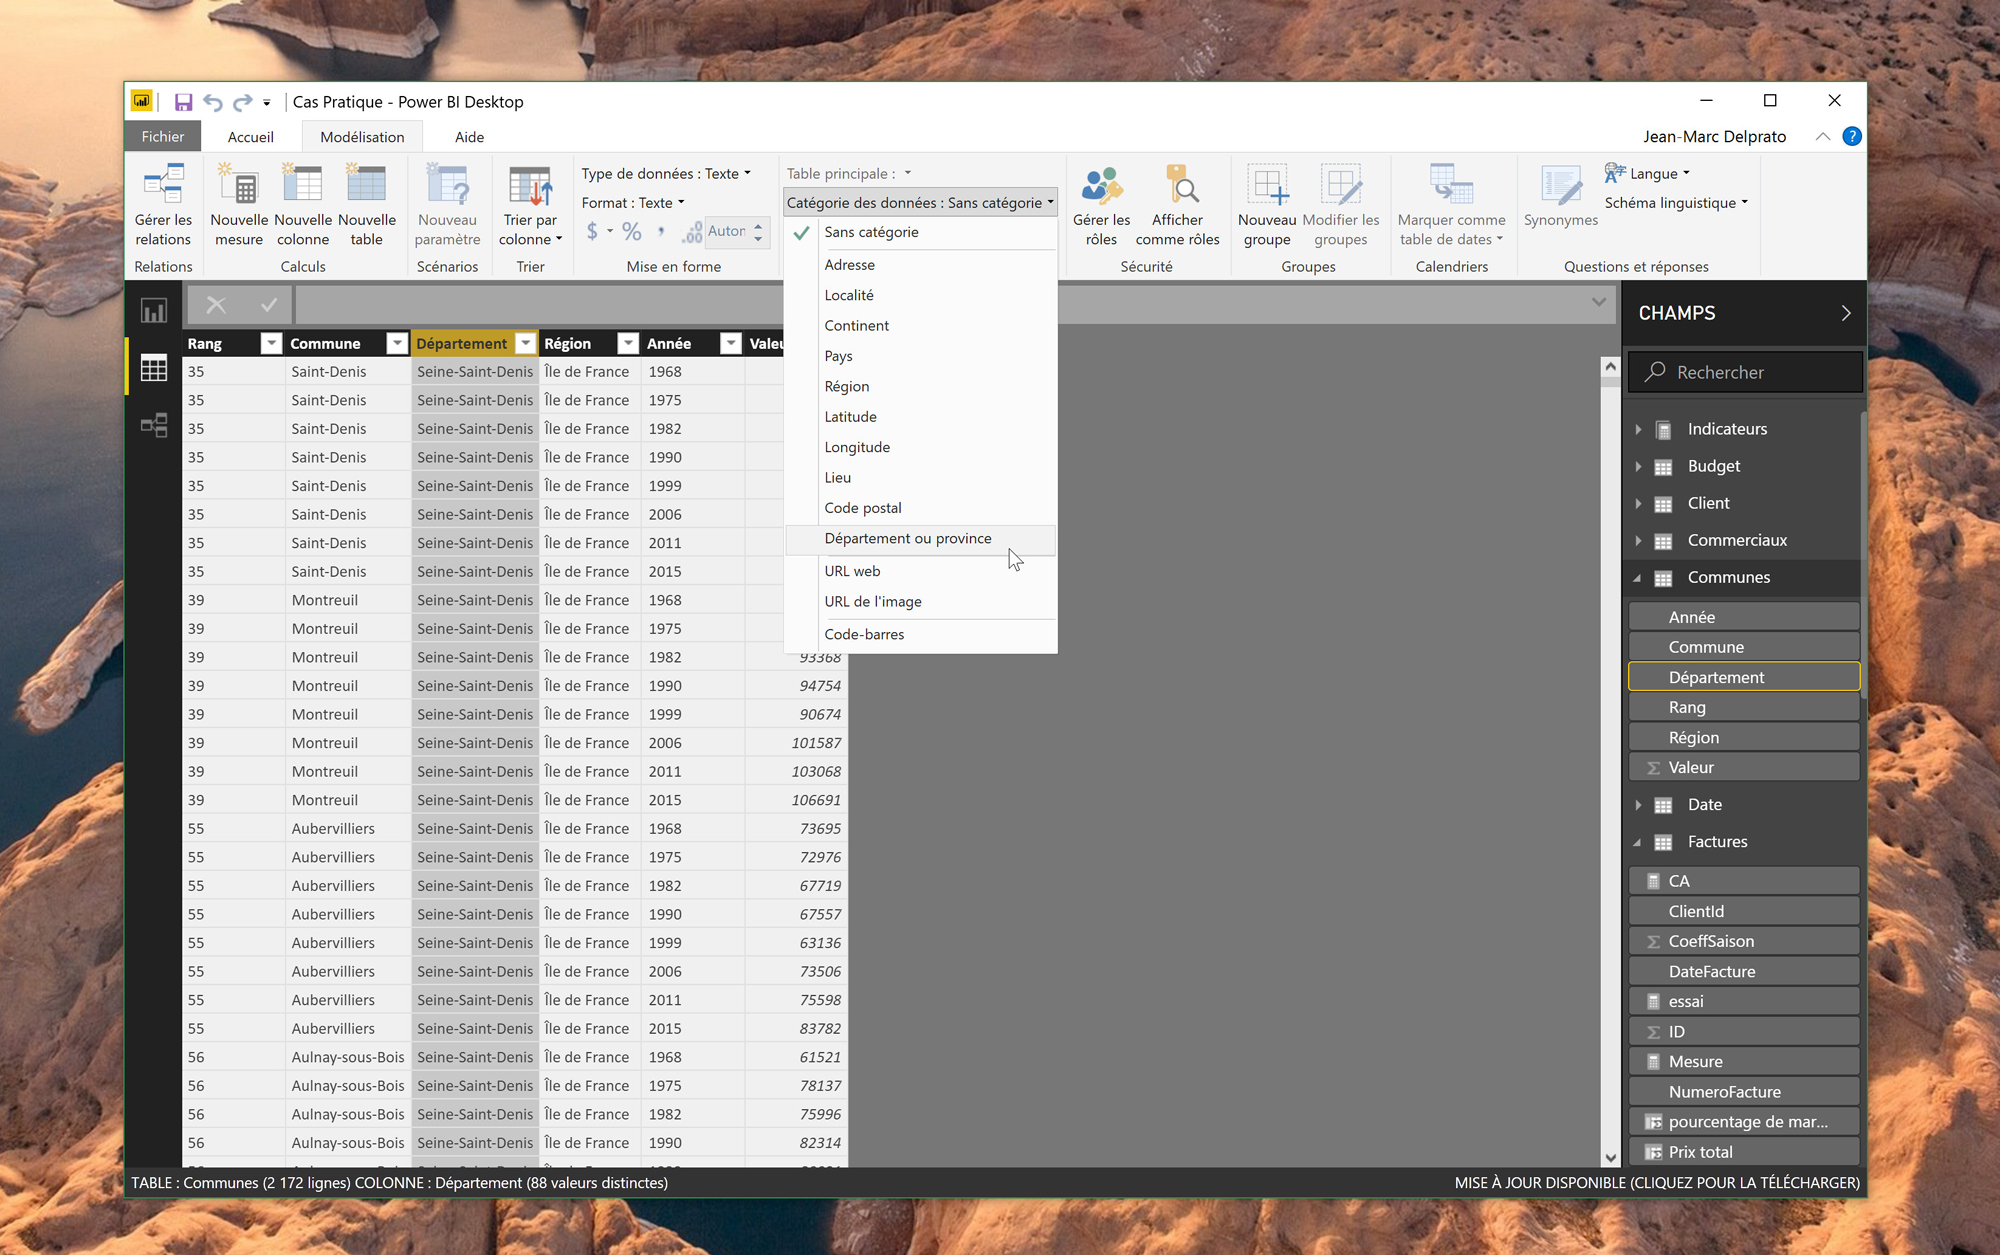Open Jean-Marc Delprato account
This screenshot has height=1255, width=2000.
click(x=1714, y=137)
